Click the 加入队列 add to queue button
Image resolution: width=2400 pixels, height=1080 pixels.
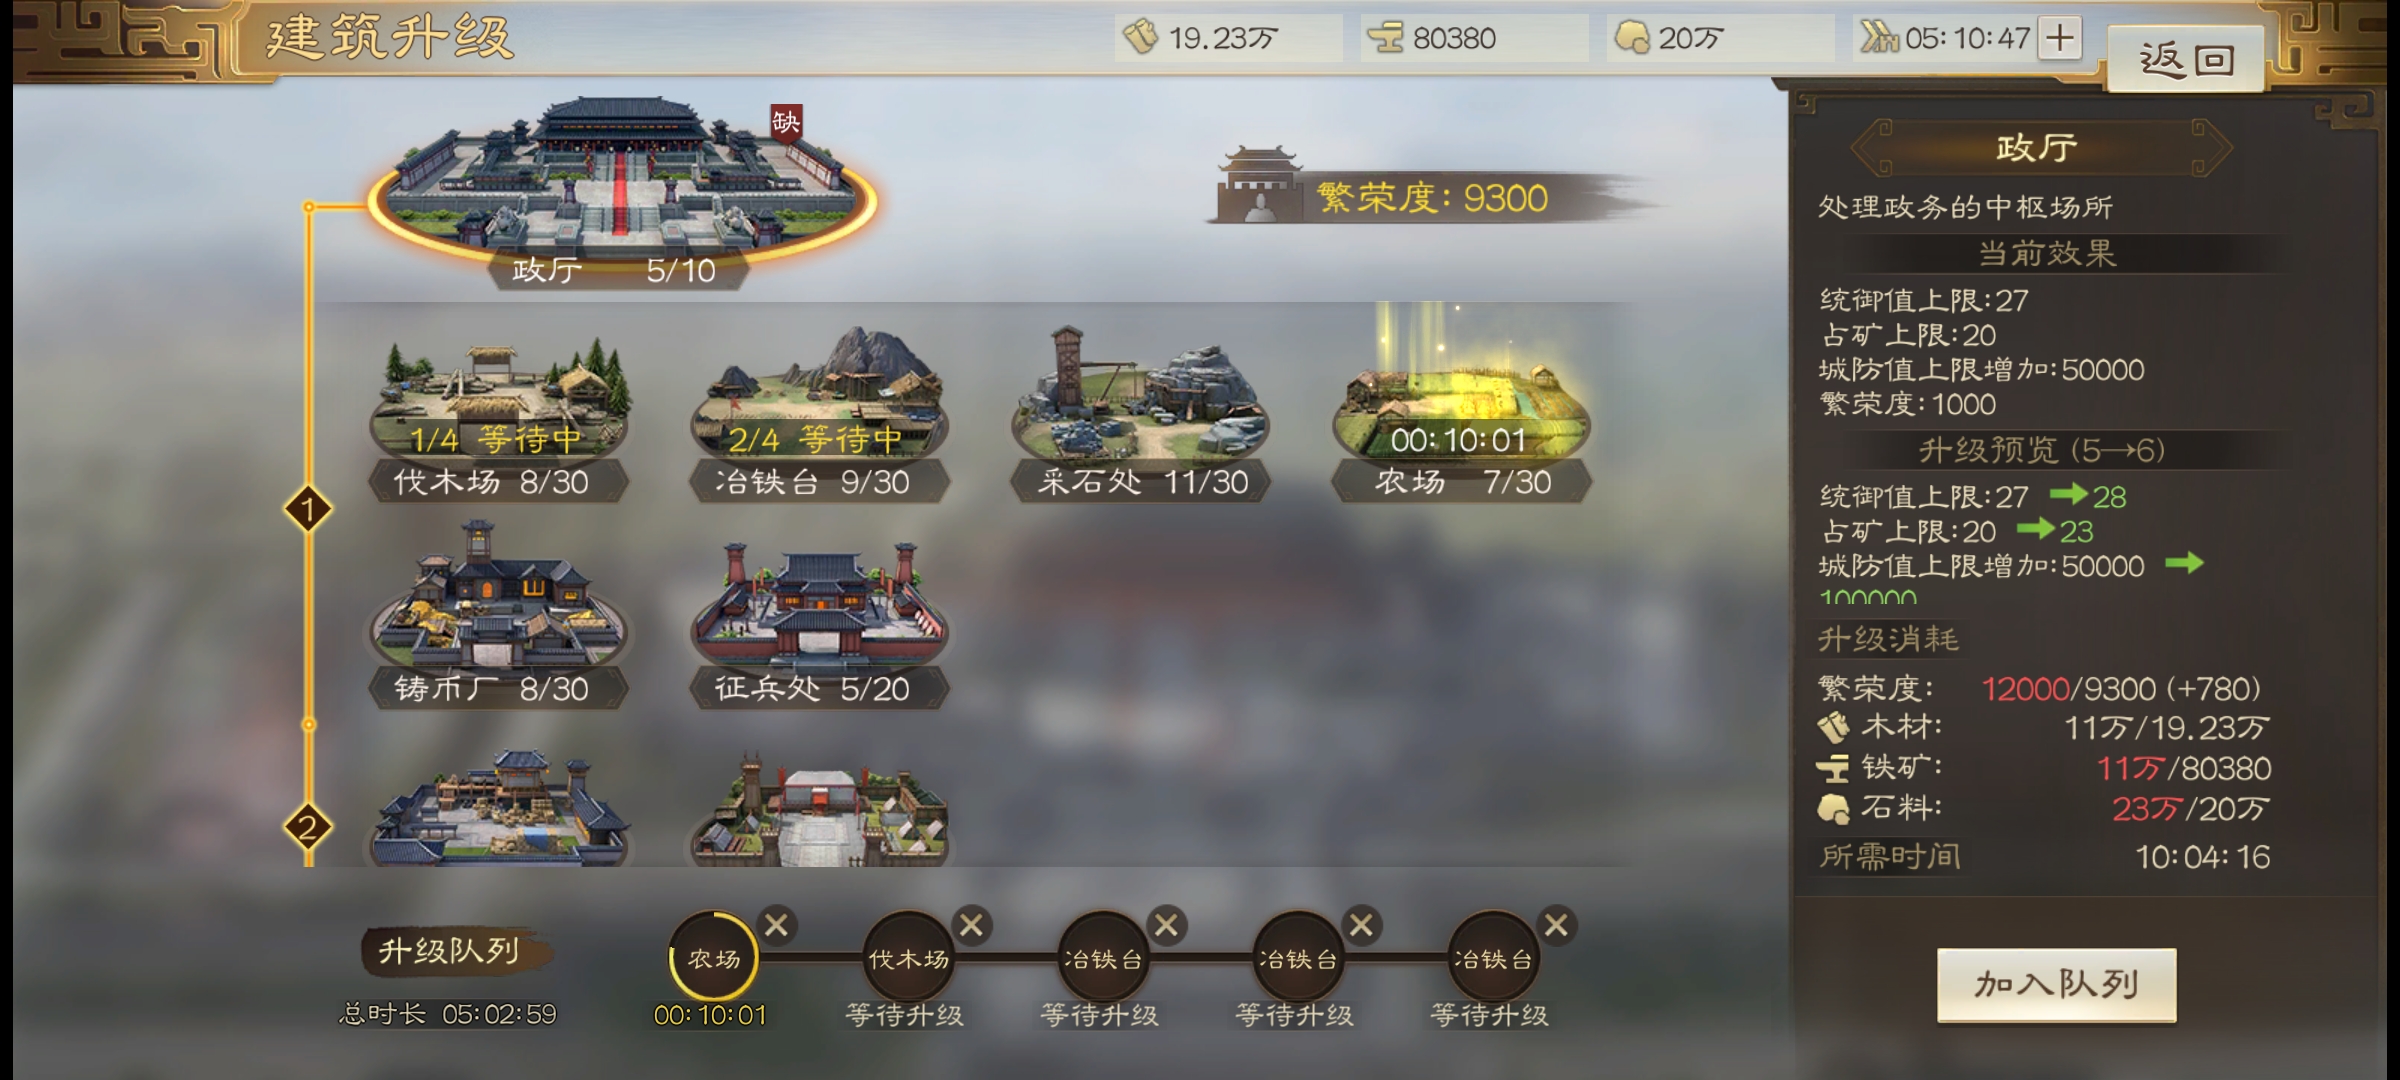coord(2056,984)
